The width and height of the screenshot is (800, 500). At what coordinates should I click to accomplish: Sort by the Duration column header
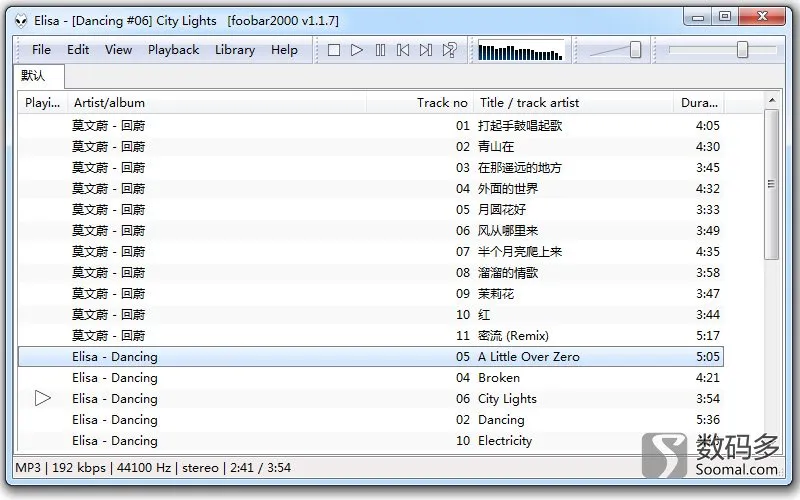pyautogui.click(x=699, y=103)
